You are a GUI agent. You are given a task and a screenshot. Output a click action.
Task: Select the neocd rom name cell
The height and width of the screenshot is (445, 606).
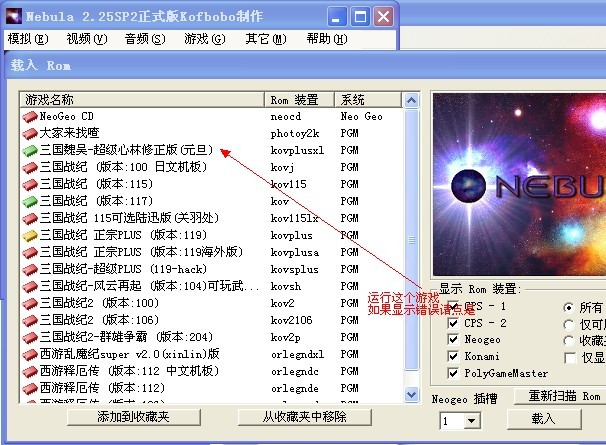tap(286, 116)
